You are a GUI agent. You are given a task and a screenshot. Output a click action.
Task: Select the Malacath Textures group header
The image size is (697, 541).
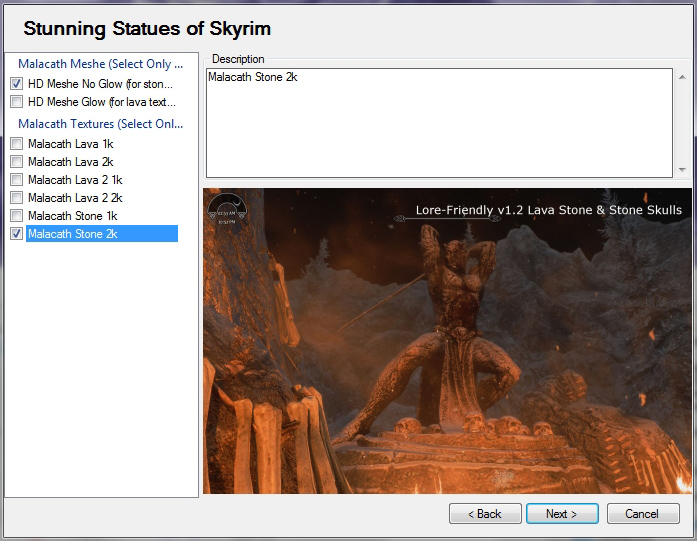tap(100, 124)
